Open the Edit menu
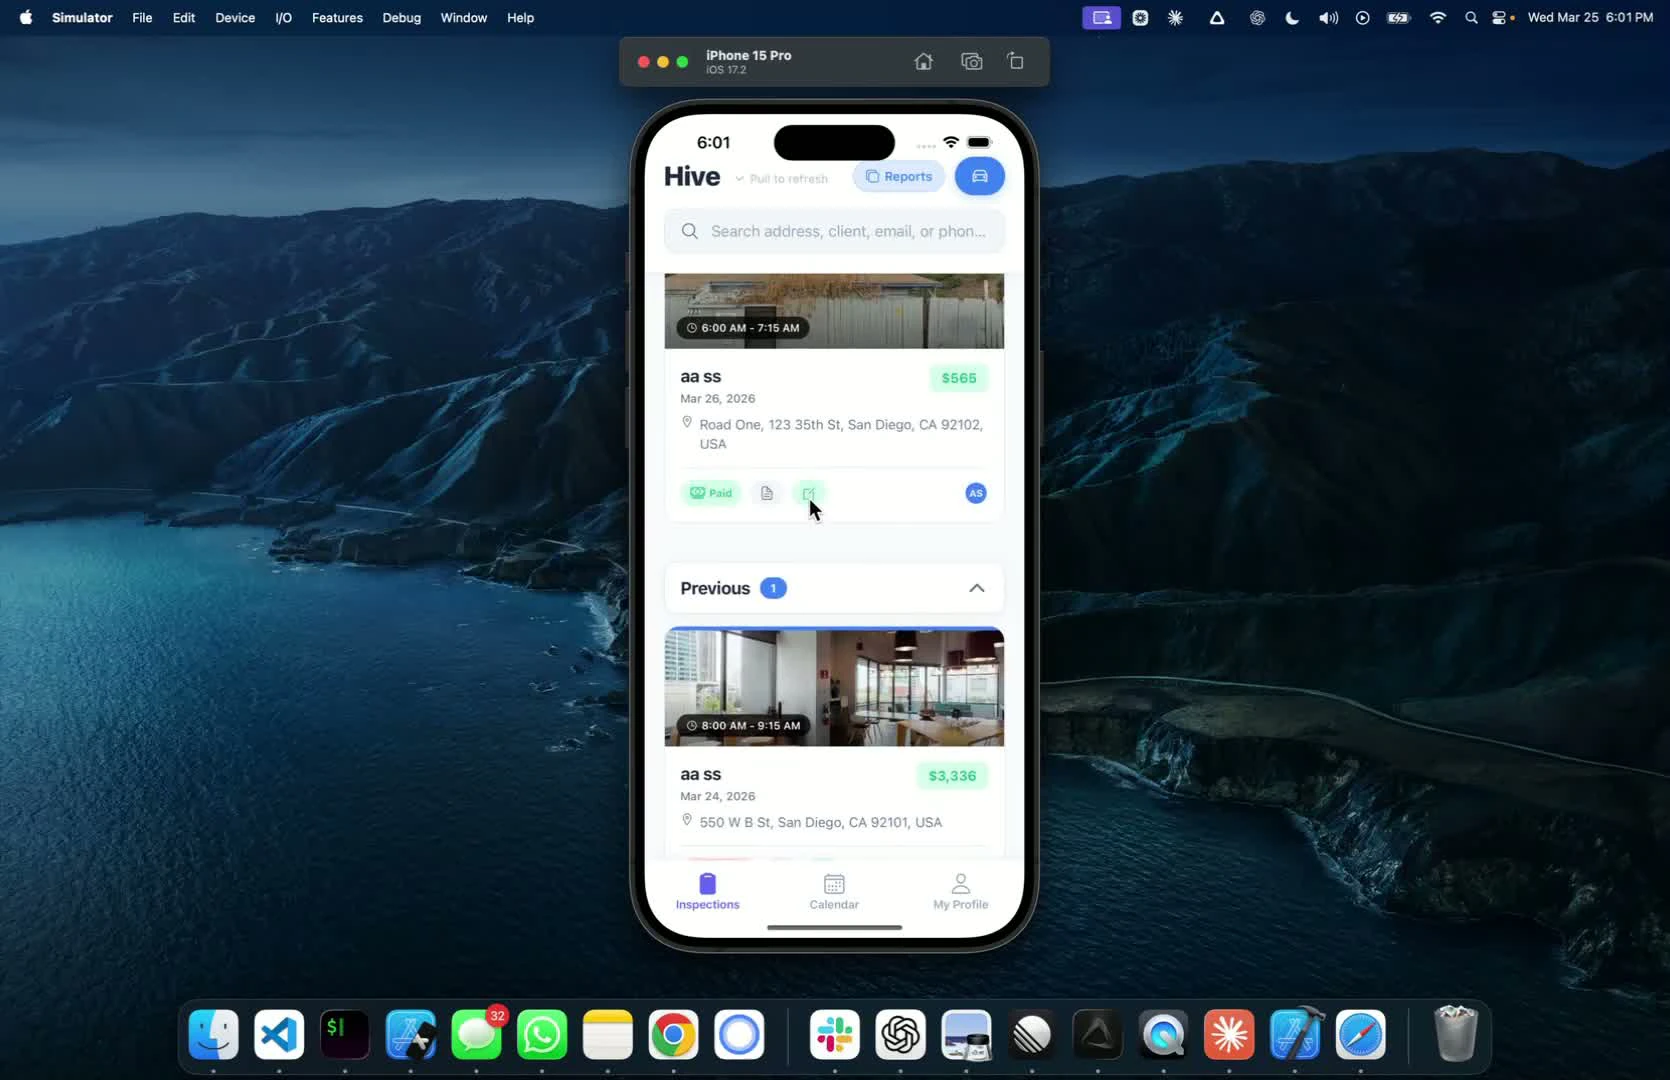Image resolution: width=1670 pixels, height=1080 pixels. coord(184,18)
